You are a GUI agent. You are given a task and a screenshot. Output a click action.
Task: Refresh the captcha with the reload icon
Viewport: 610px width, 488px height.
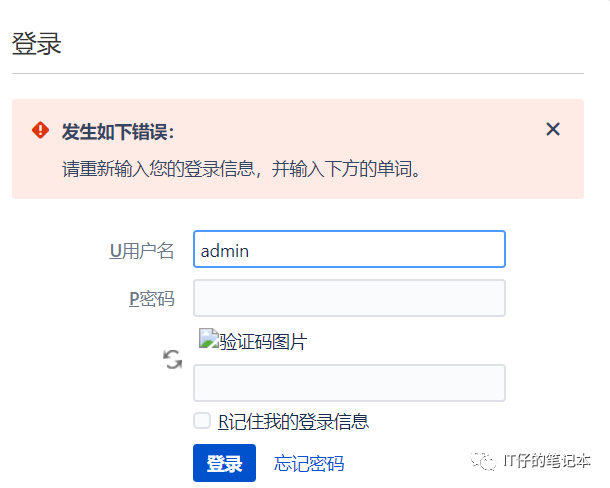[x=173, y=360]
